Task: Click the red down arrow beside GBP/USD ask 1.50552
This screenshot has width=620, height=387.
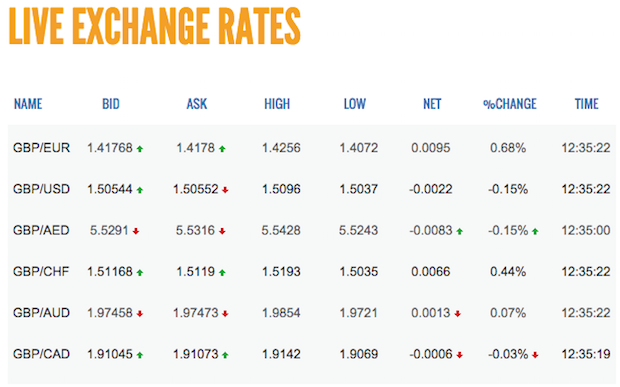Action: point(225,190)
